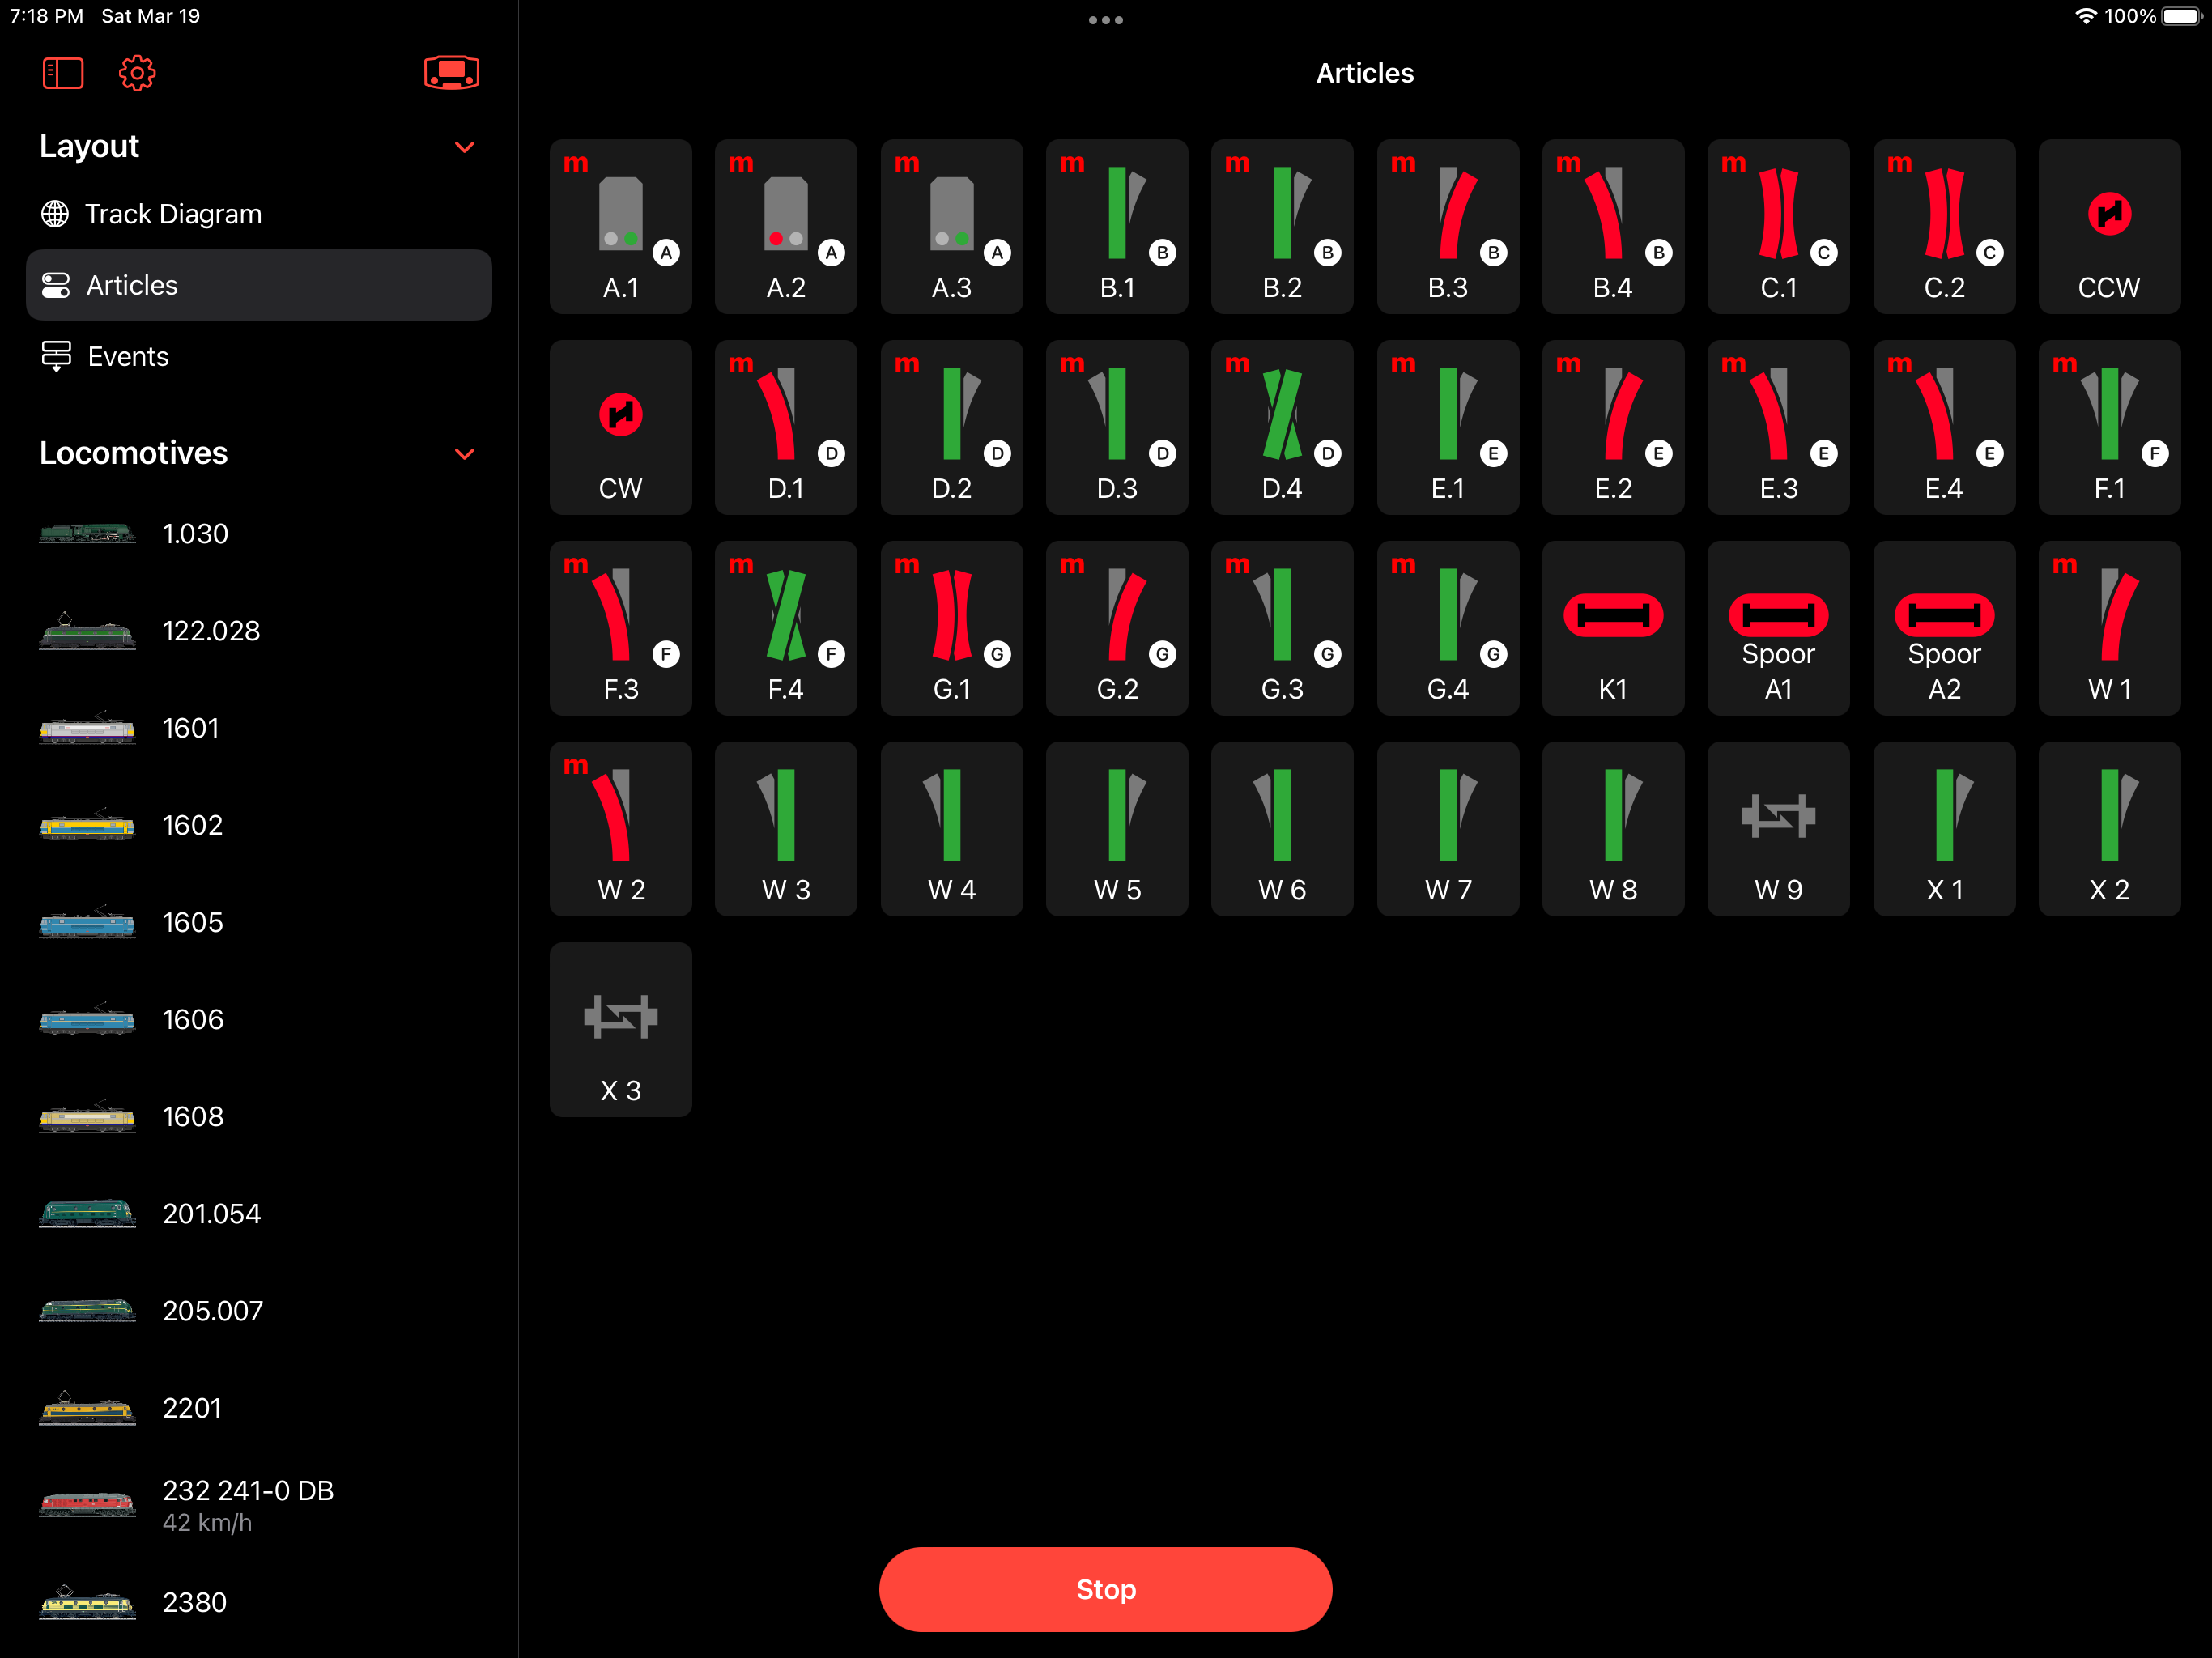Select locomotive 2201
Viewport: 2212px width, 1658px height.
tap(259, 1408)
